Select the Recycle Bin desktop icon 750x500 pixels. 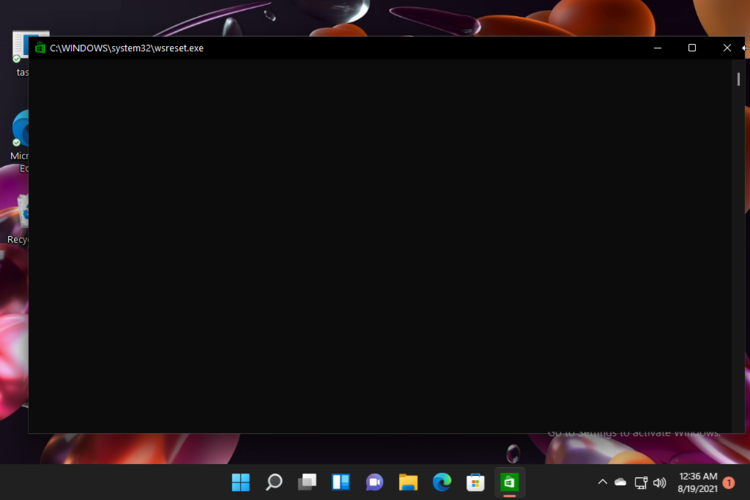point(18,219)
